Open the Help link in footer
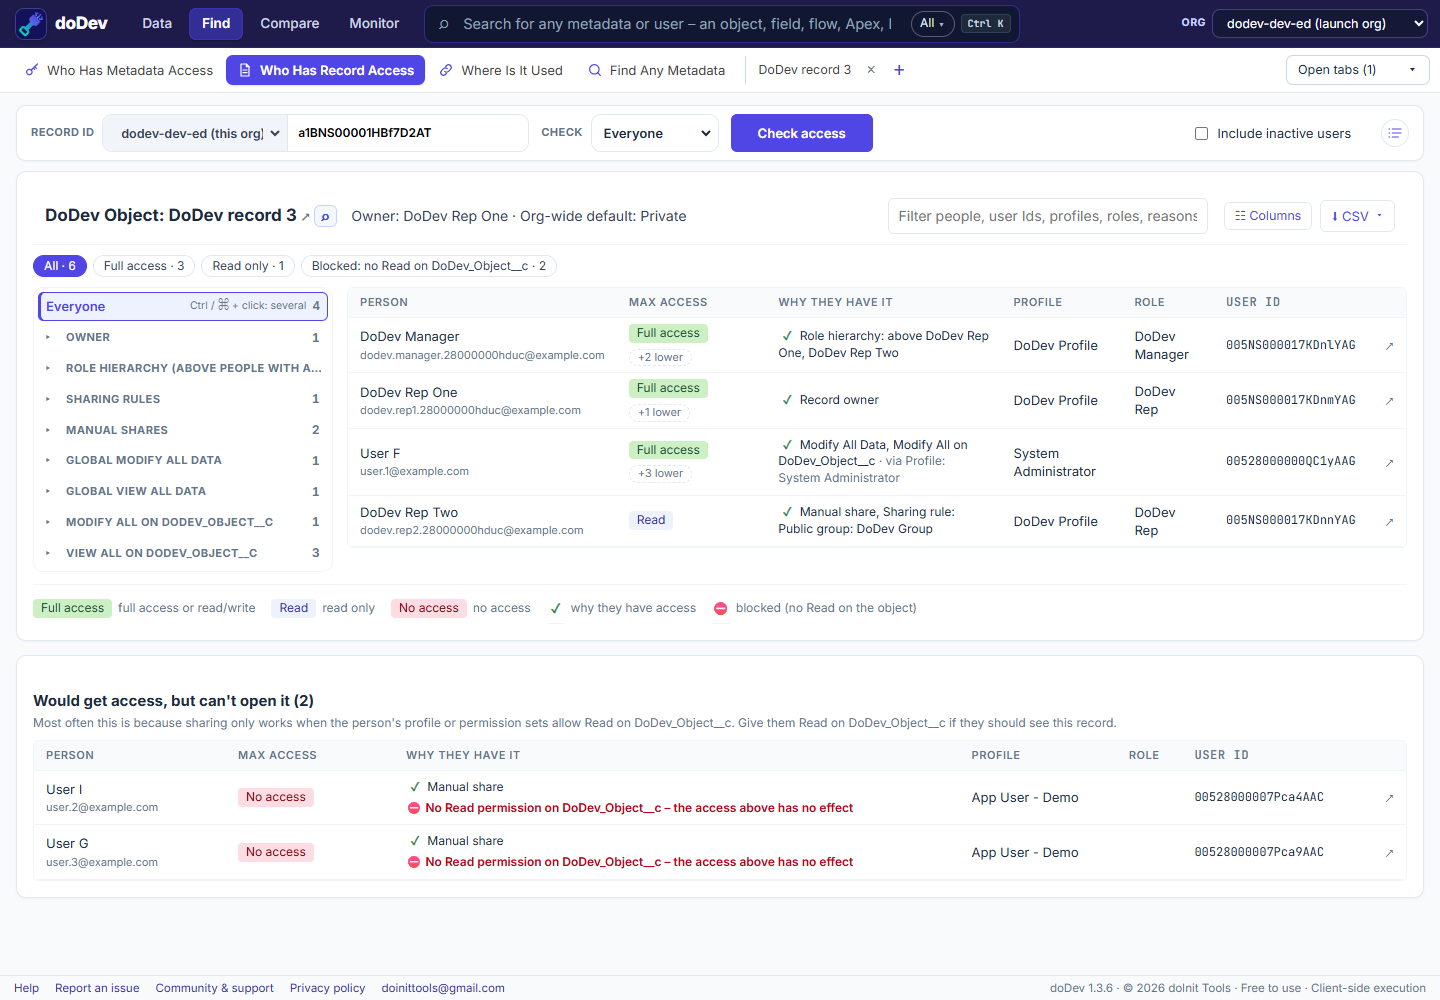The width and height of the screenshot is (1440, 1000). (27, 988)
